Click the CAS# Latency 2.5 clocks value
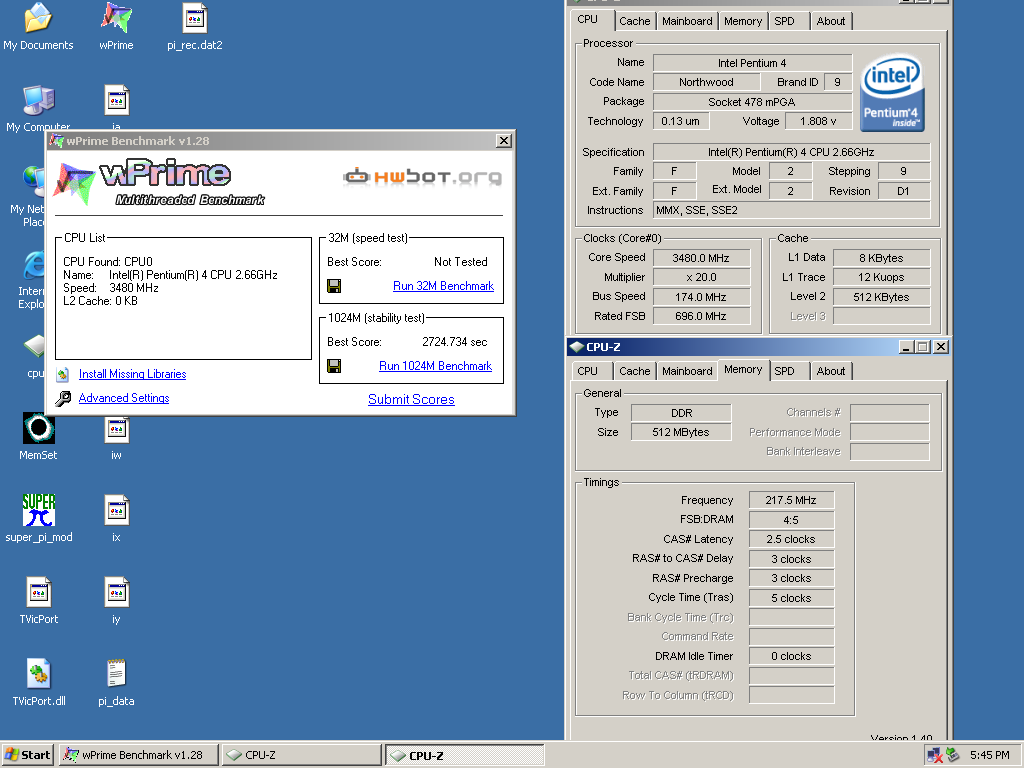The height and width of the screenshot is (768, 1024). [x=791, y=539]
